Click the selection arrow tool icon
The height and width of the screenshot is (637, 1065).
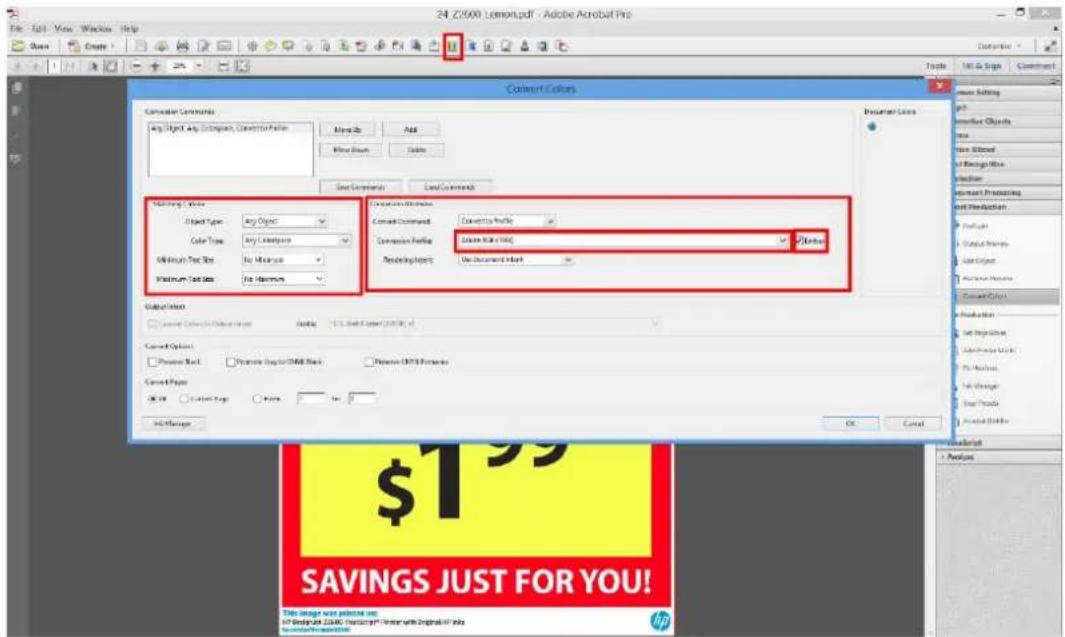(94, 66)
